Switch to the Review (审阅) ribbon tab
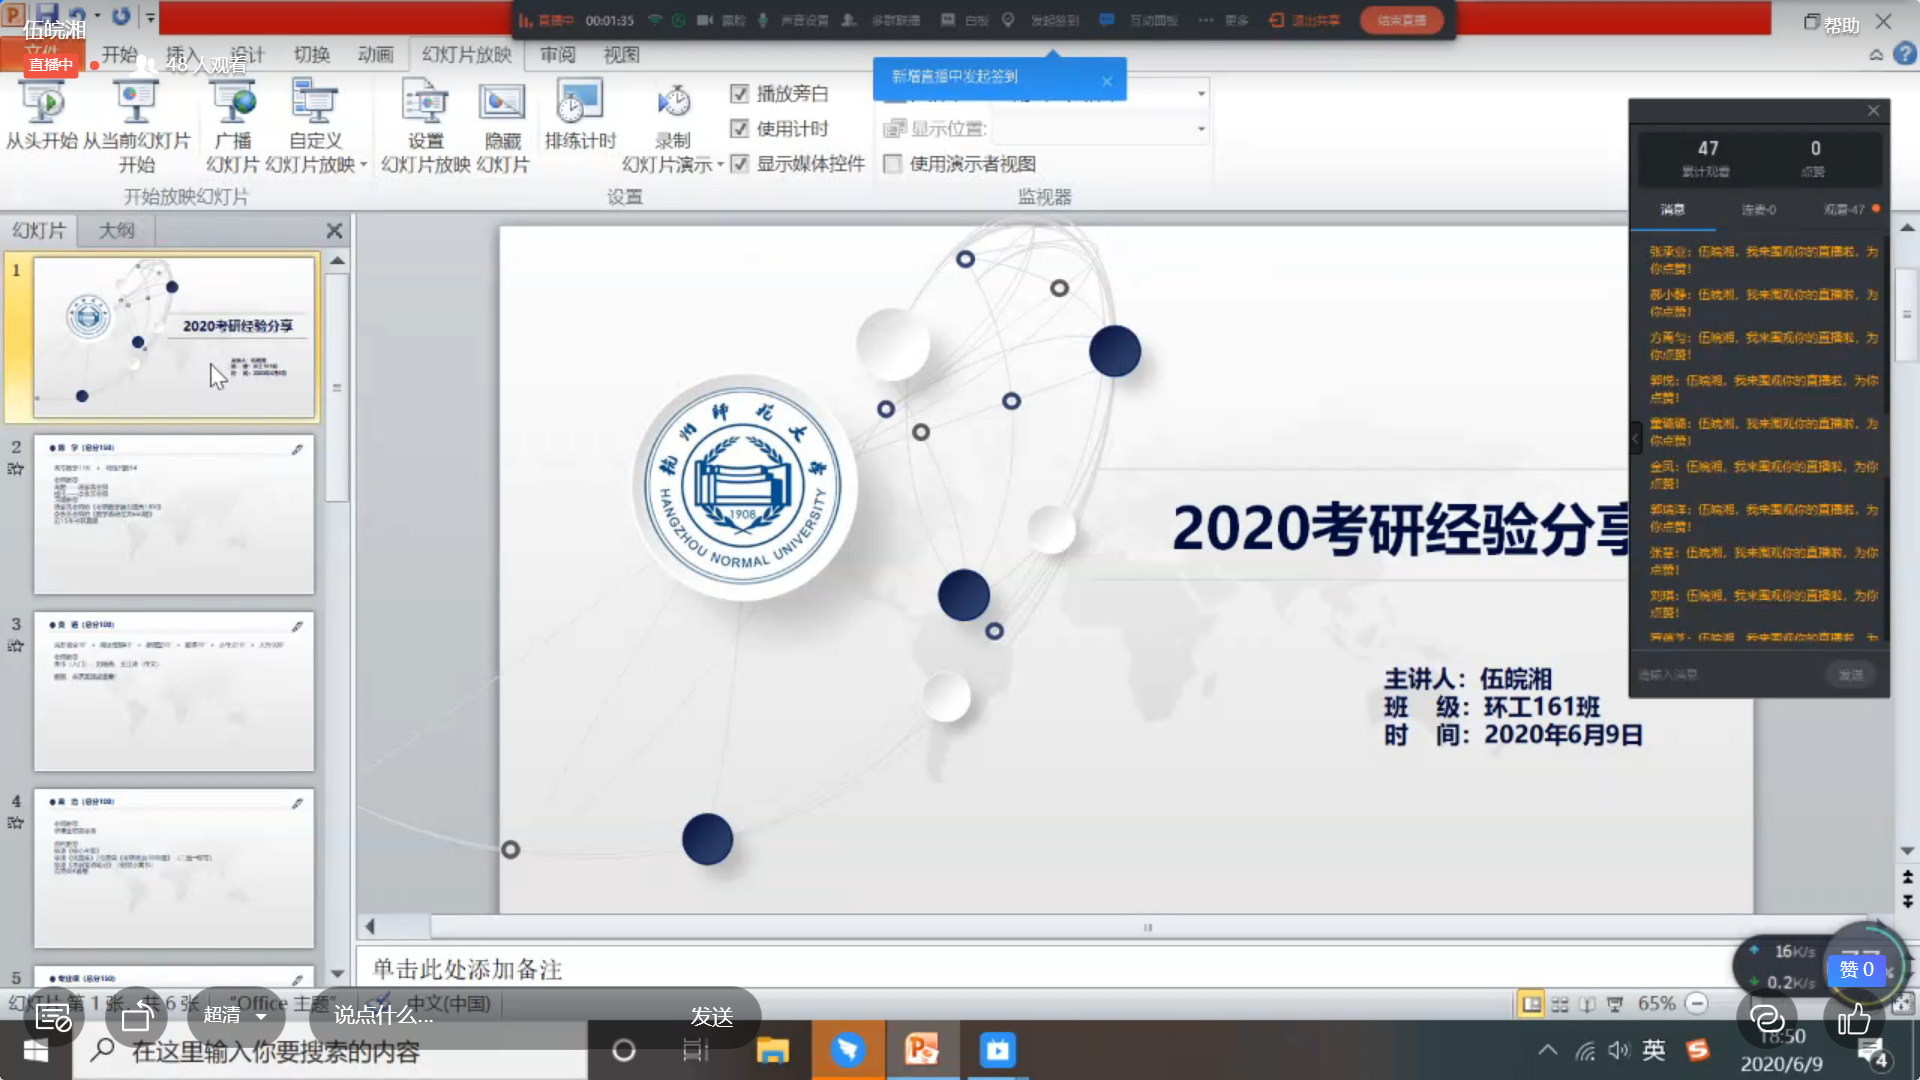The image size is (1920, 1080). (557, 55)
